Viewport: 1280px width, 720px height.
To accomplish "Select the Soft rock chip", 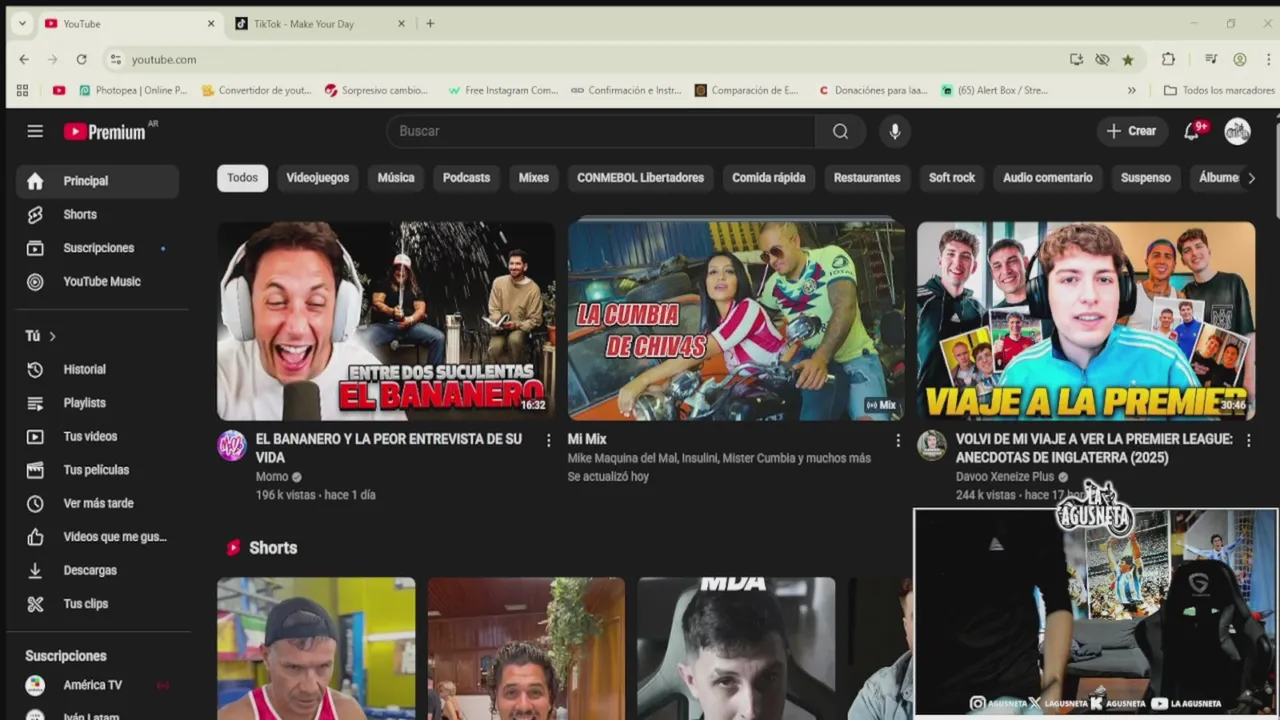I will 952,178.
